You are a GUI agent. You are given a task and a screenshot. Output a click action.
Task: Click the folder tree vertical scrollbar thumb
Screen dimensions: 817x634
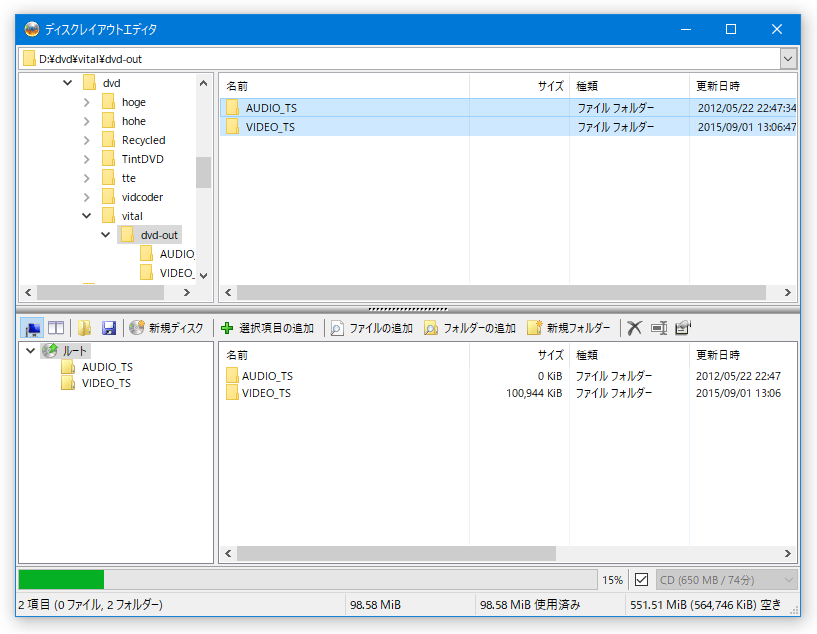click(x=203, y=172)
